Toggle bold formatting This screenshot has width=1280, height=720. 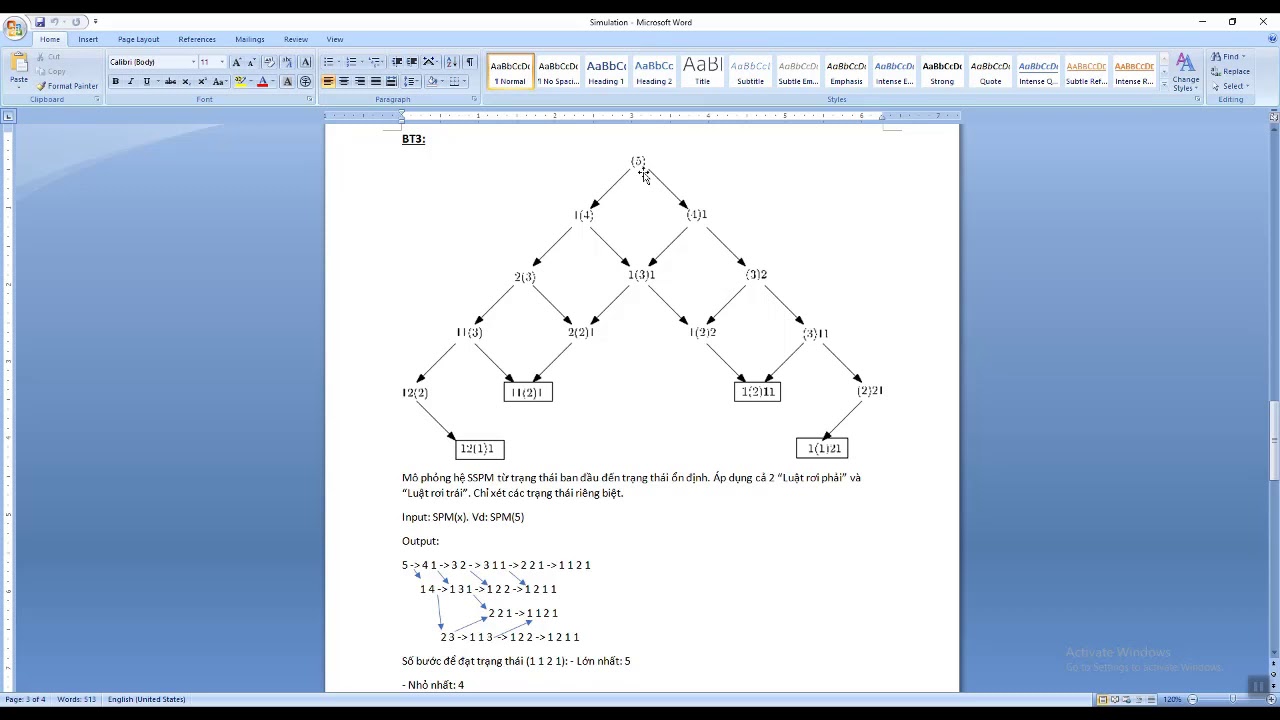[x=115, y=82]
